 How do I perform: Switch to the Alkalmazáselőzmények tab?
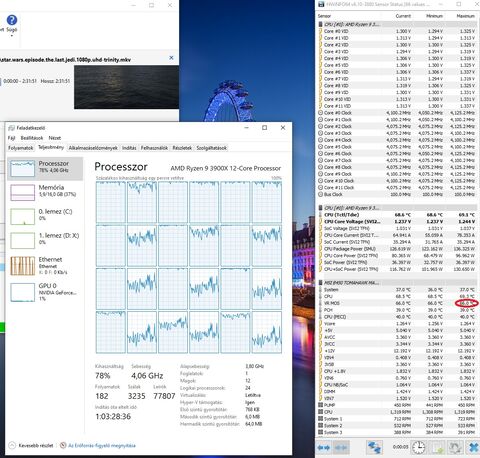(93, 148)
